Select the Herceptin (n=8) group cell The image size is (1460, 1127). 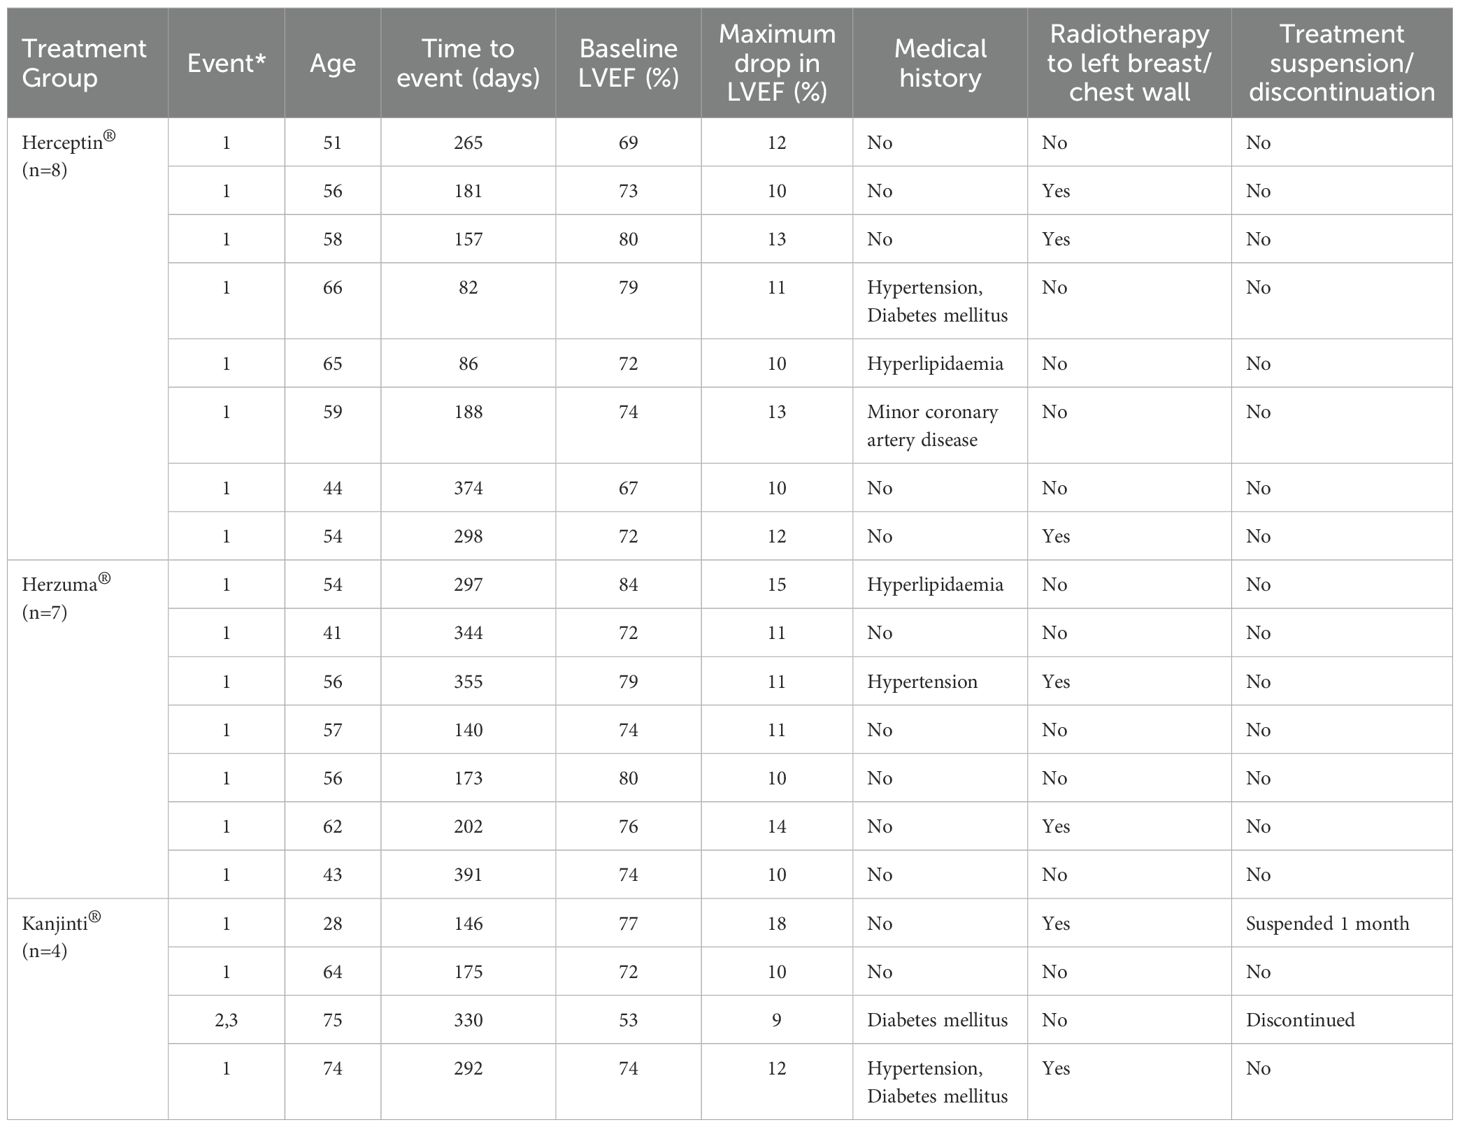click(68, 156)
